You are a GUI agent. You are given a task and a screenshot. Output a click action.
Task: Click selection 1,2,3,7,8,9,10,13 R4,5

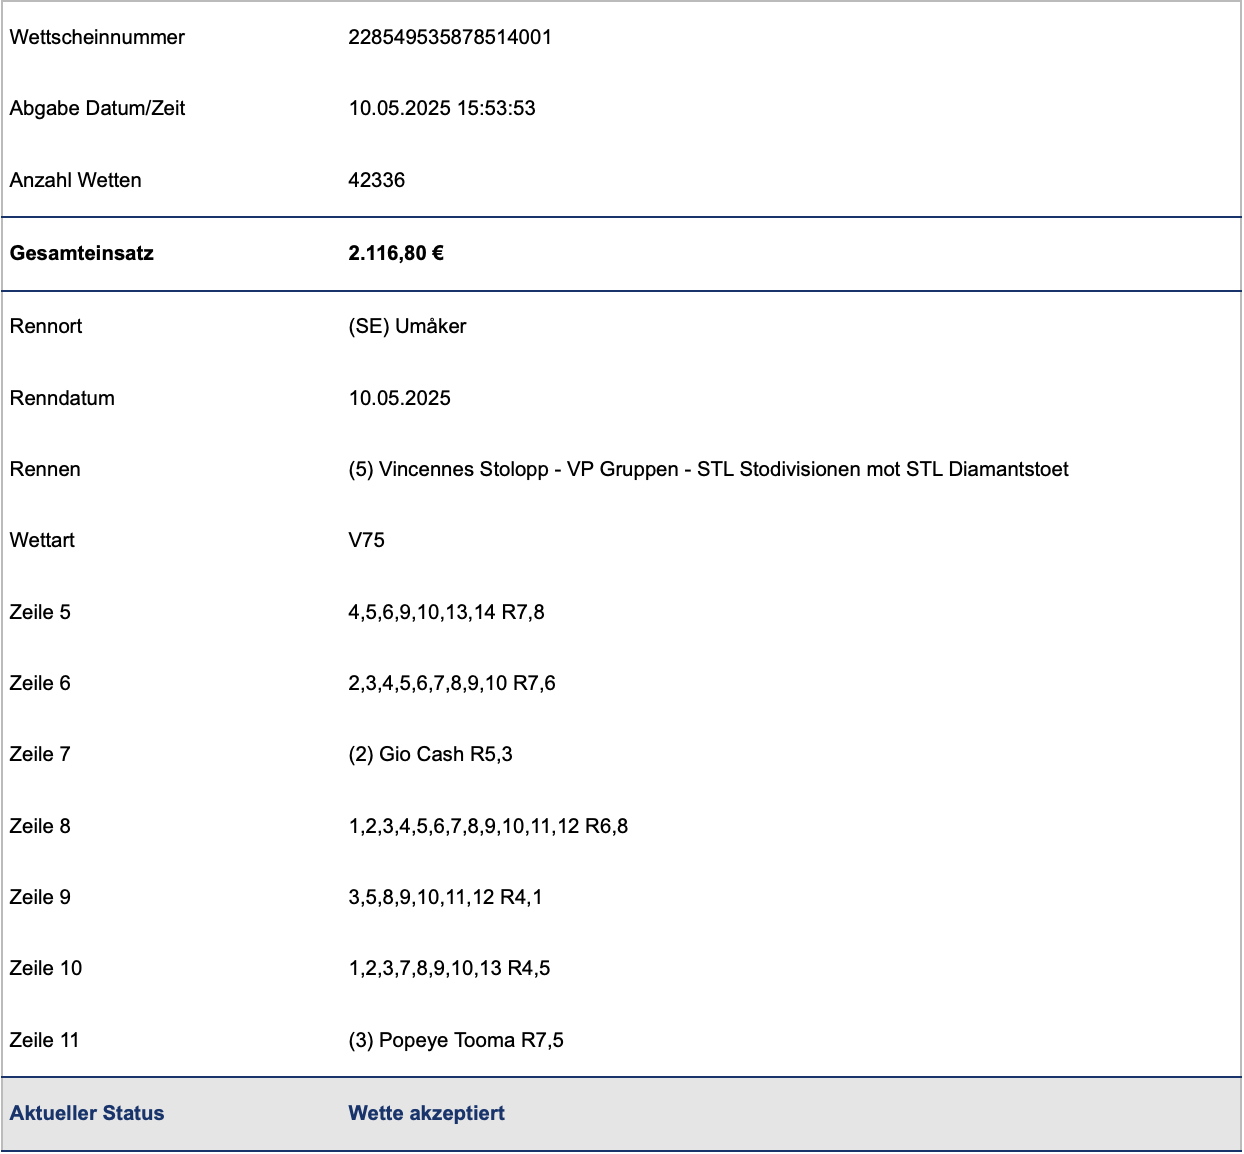pos(449,968)
